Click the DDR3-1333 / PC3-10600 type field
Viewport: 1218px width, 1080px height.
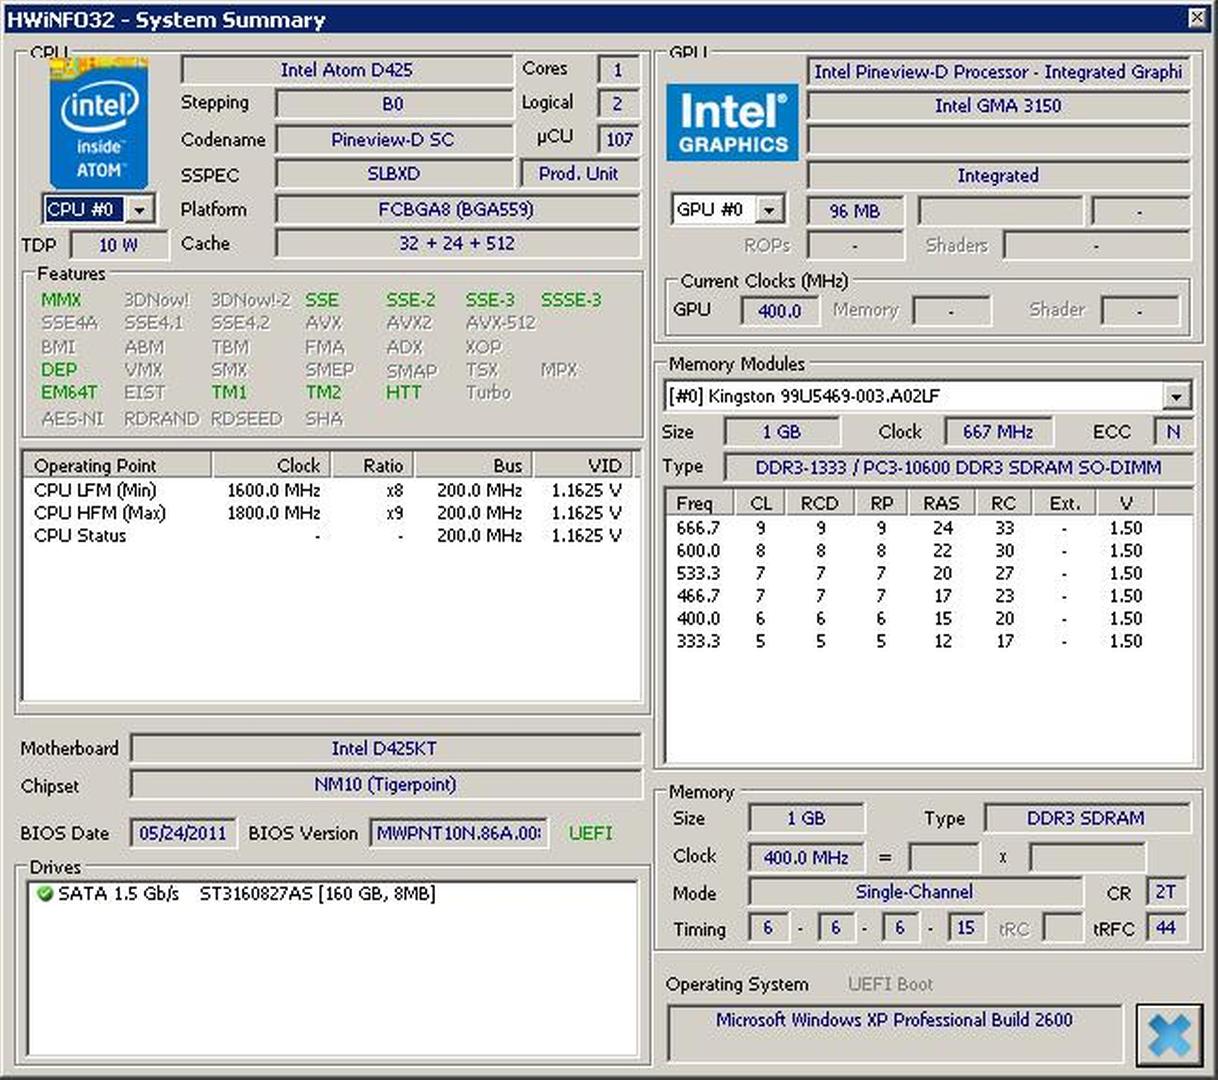pyautogui.click(x=958, y=467)
